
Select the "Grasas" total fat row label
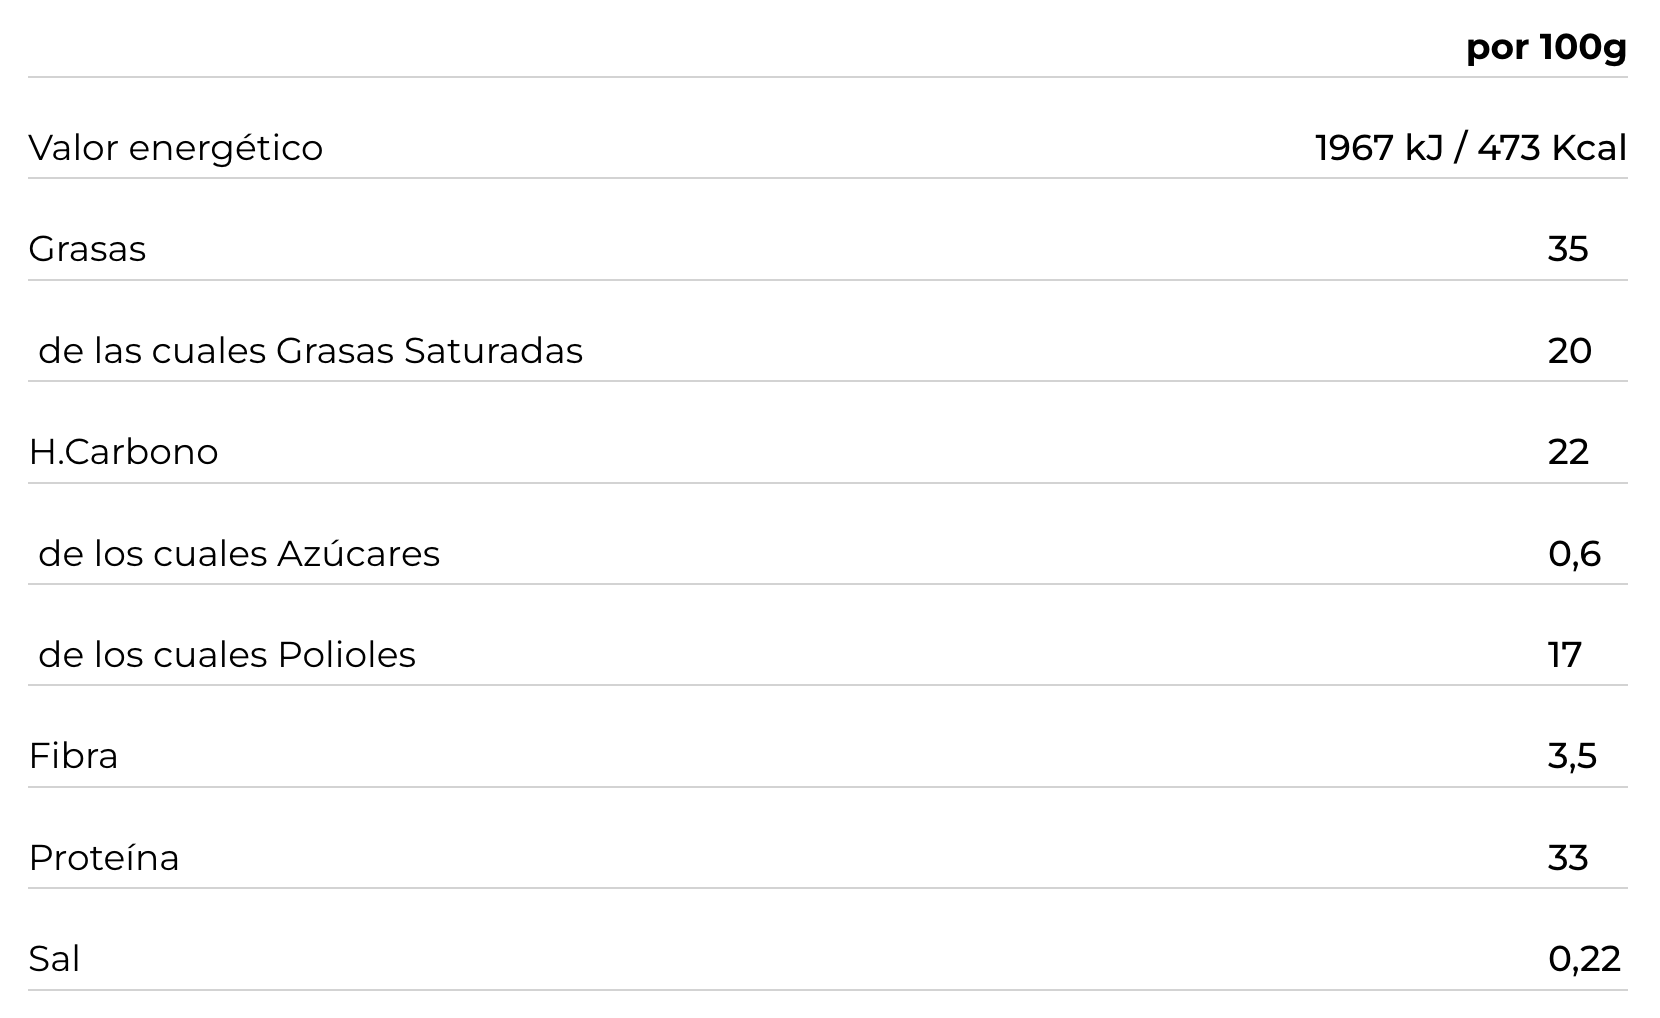click(x=87, y=249)
